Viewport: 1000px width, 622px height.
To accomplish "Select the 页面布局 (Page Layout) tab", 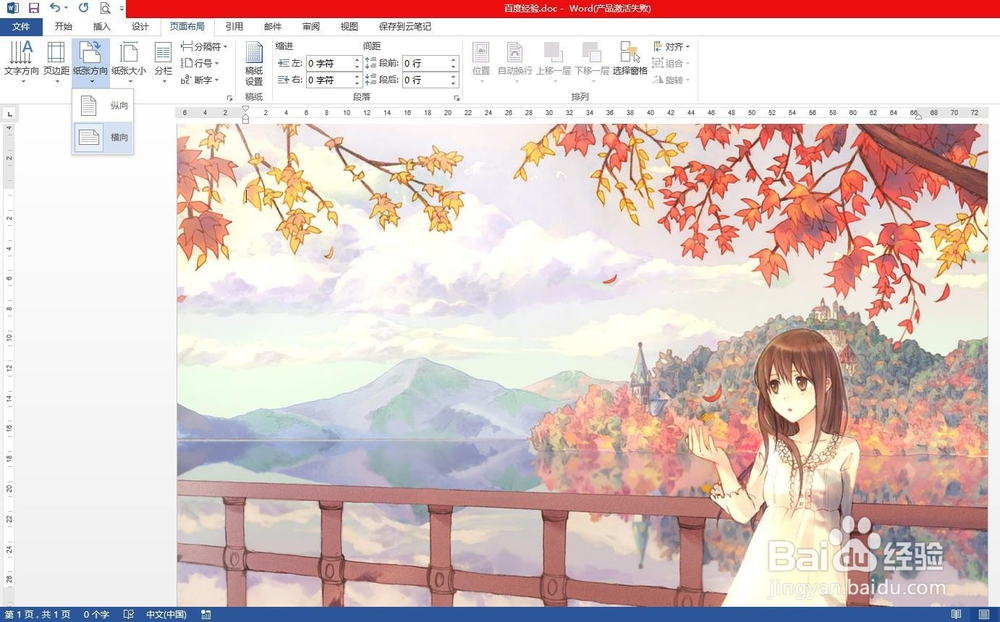I will click(187, 27).
